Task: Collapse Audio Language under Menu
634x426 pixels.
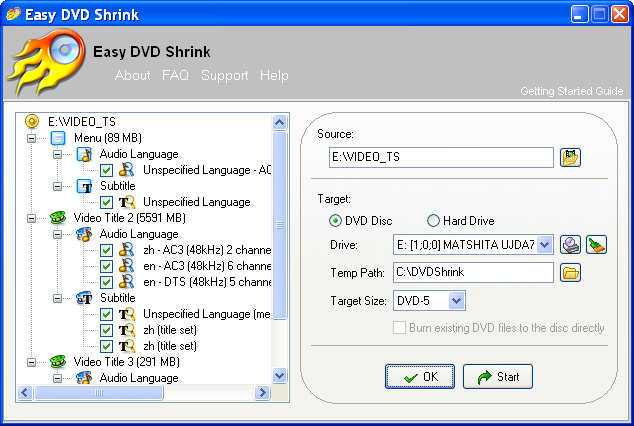Action: [57, 154]
